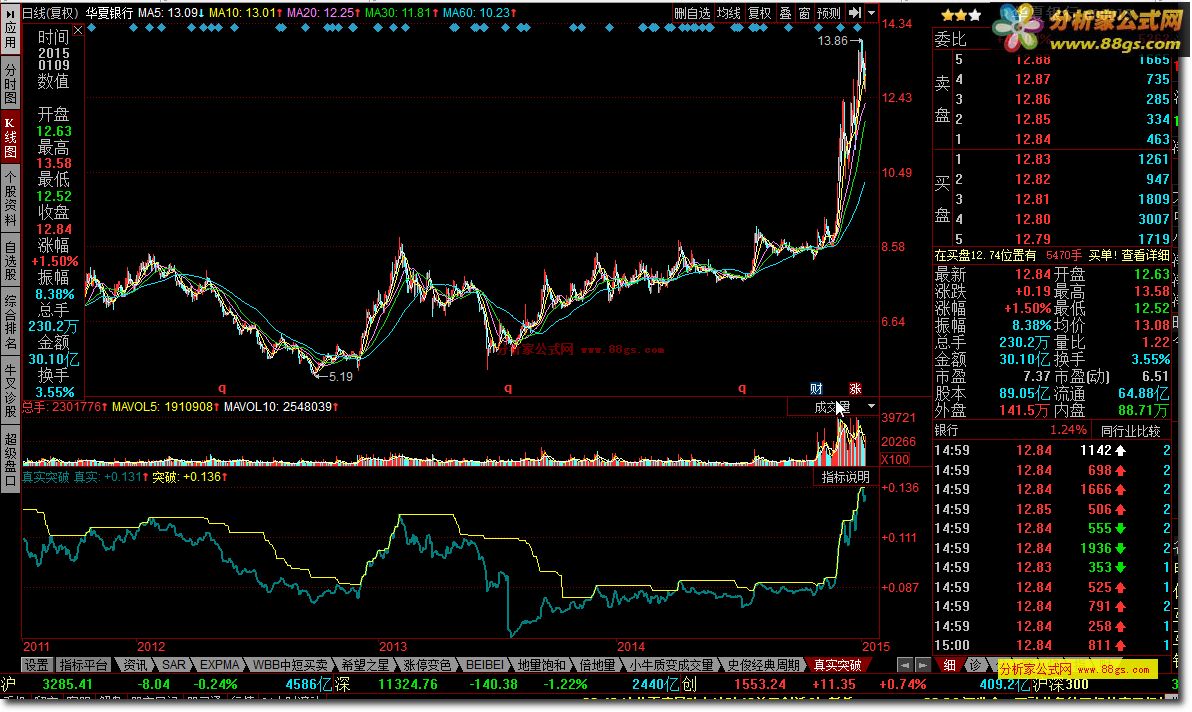Click MAVOL10 volume average label

click(x=281, y=407)
